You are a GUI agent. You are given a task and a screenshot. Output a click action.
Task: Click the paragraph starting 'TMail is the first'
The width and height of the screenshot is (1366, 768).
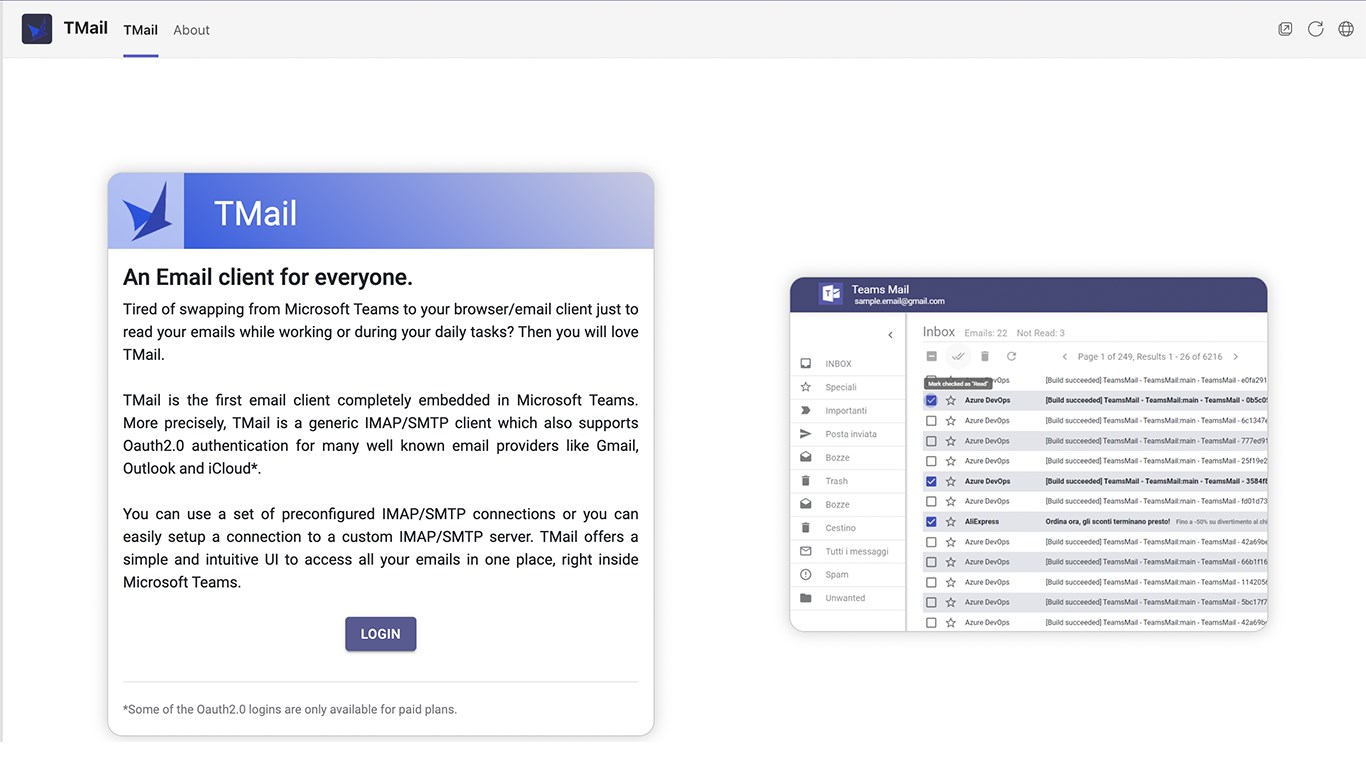(381, 434)
